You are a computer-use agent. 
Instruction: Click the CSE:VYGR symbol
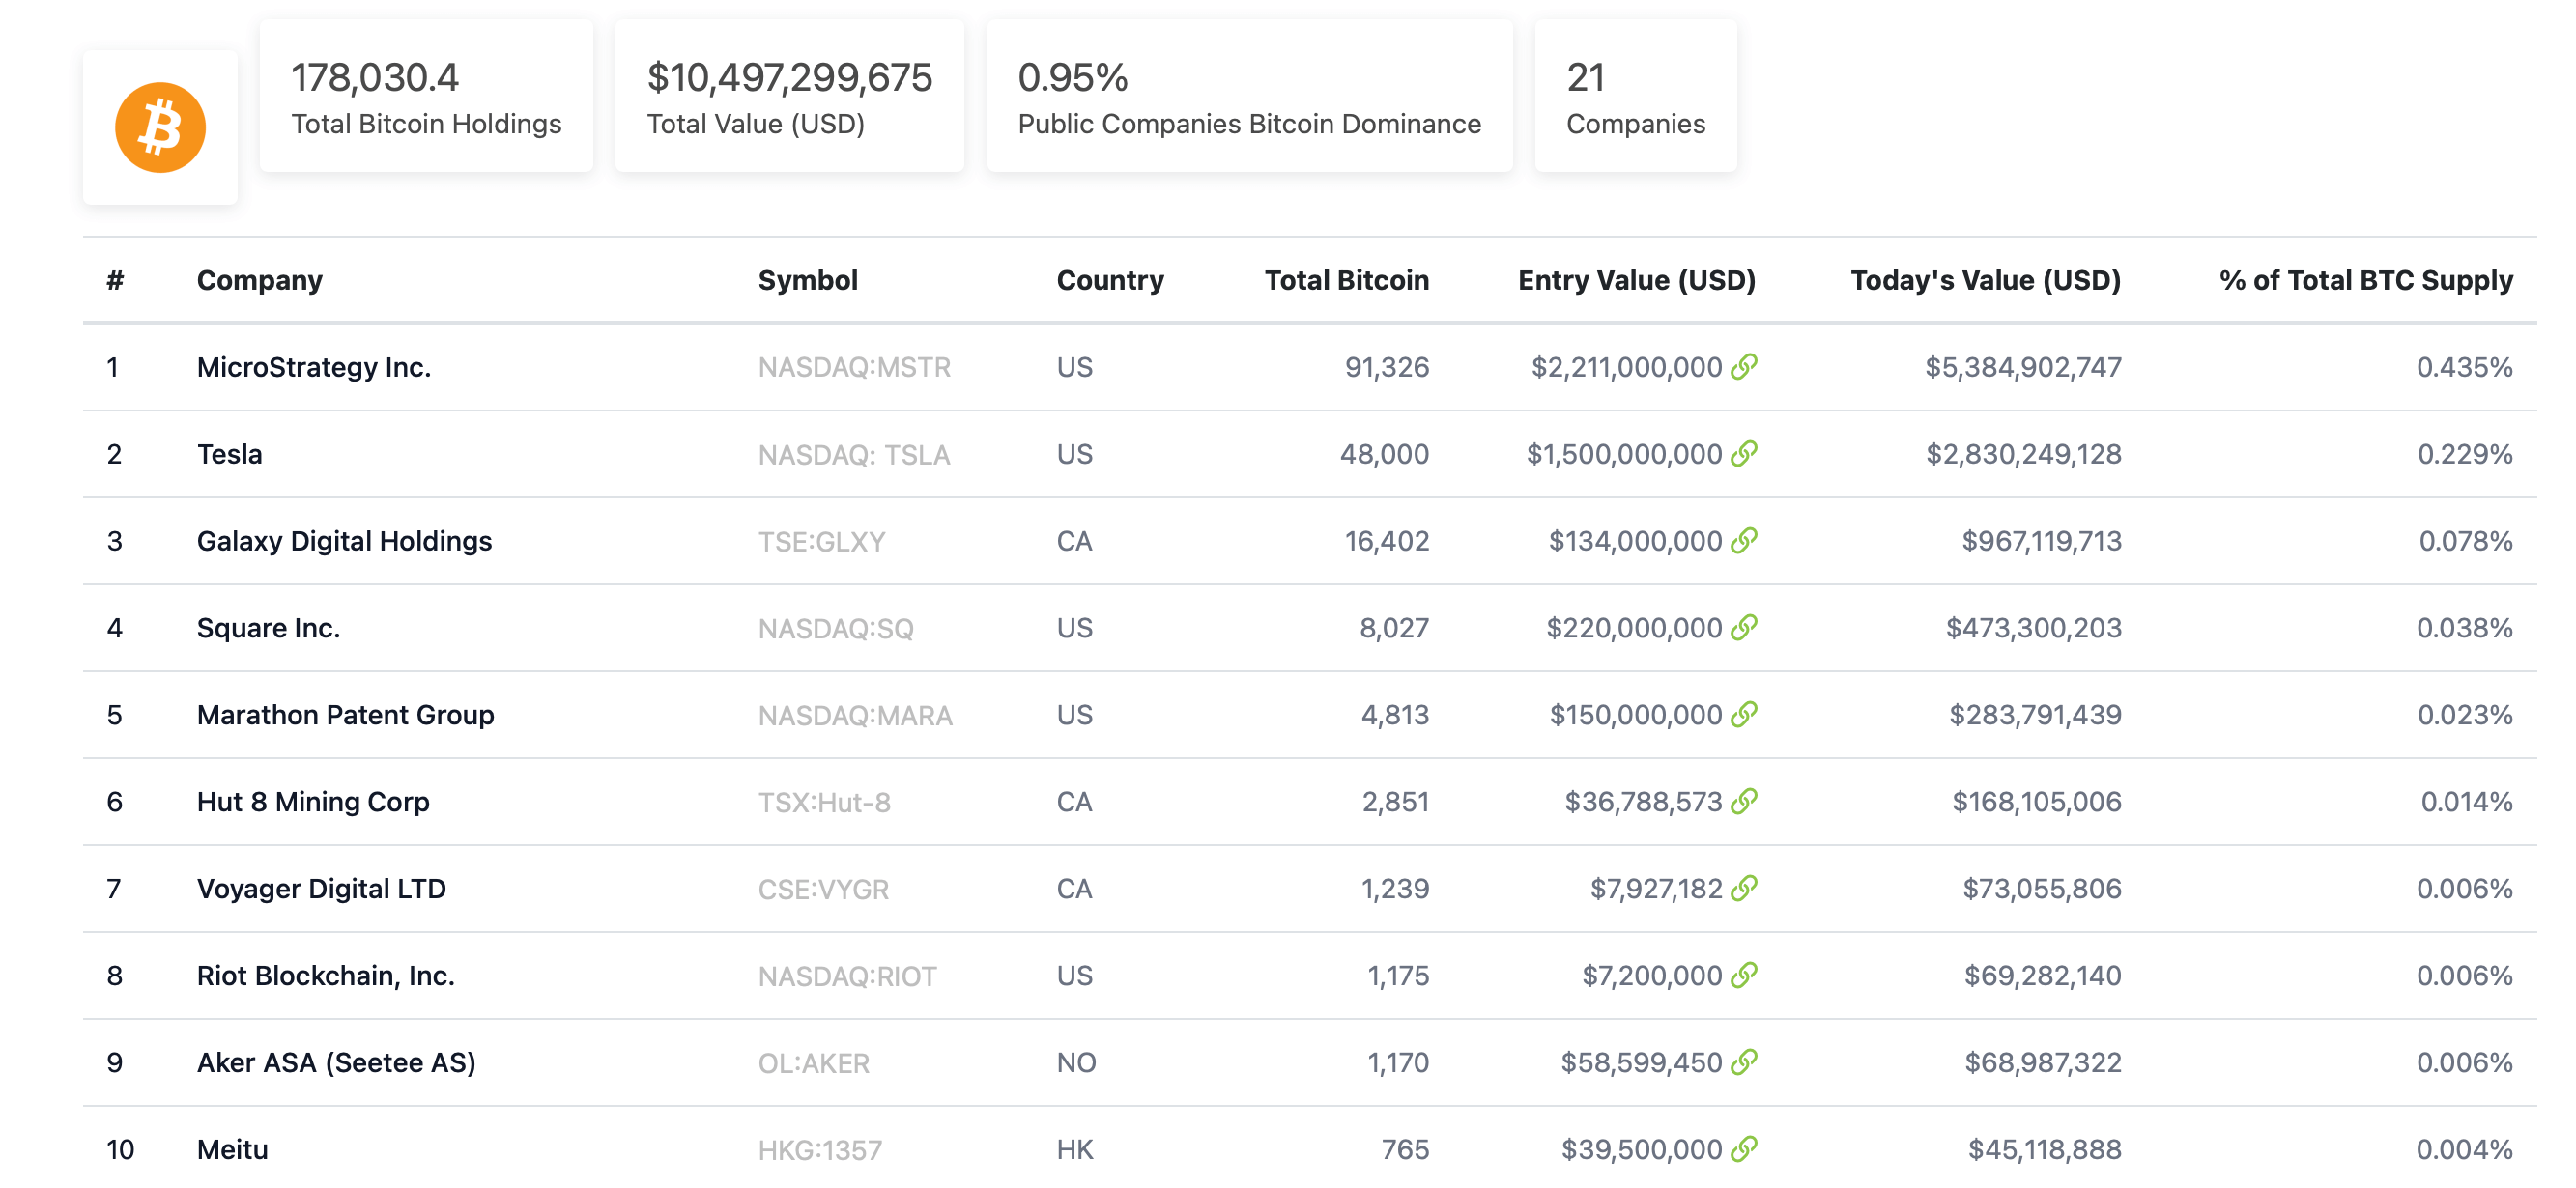click(x=823, y=890)
